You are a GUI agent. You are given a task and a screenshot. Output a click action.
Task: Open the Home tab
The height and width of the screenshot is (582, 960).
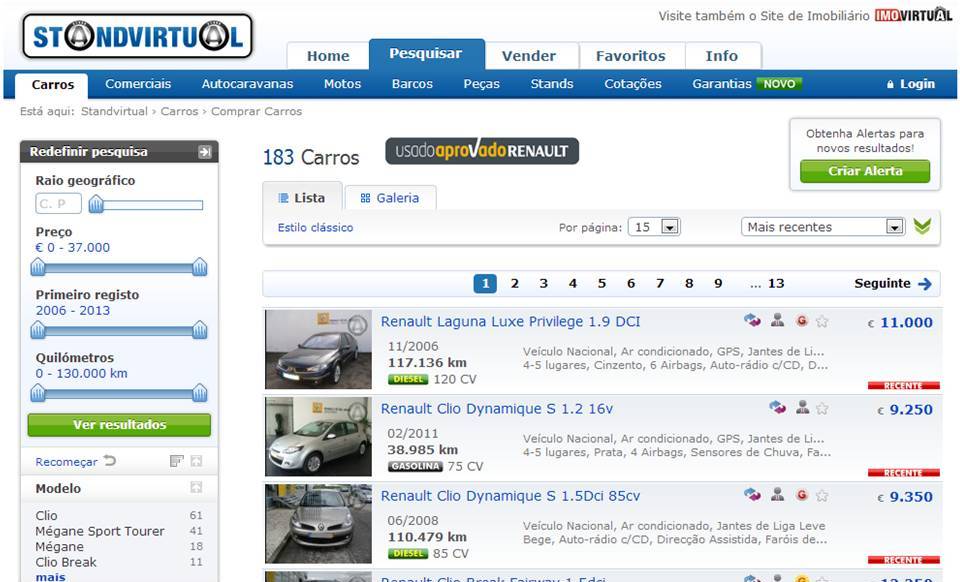(x=328, y=56)
